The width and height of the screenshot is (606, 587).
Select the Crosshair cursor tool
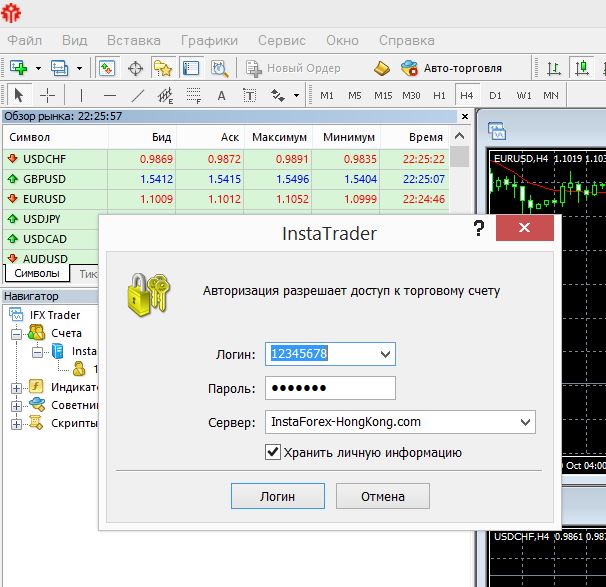click(x=47, y=95)
